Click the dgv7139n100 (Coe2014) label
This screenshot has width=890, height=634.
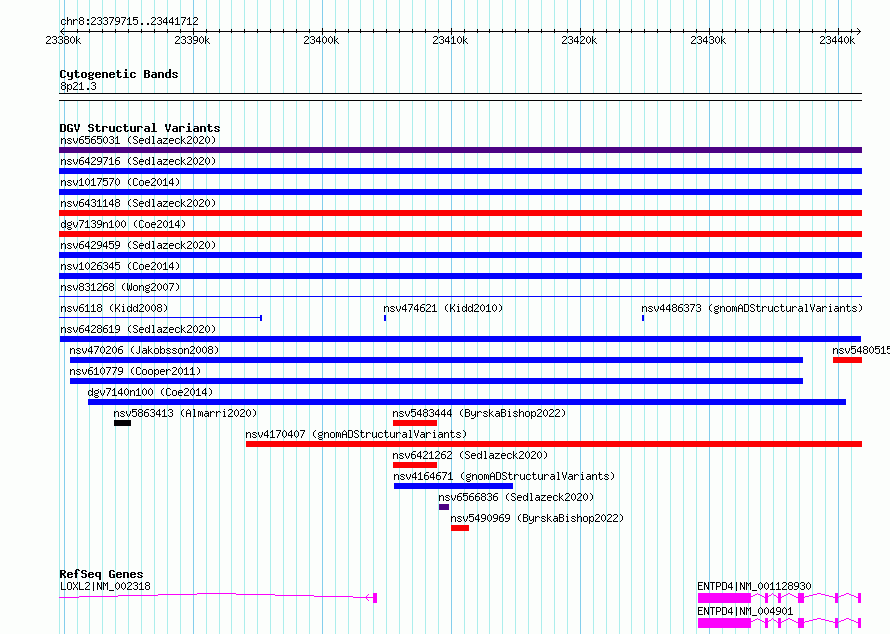pos(123,224)
